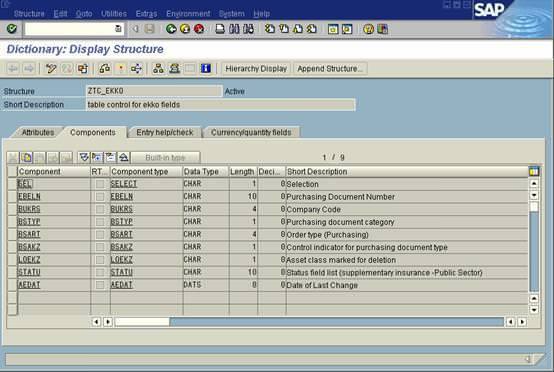
Task: Click the Structure name field ZTC_EKKO
Action: [x=154, y=91]
